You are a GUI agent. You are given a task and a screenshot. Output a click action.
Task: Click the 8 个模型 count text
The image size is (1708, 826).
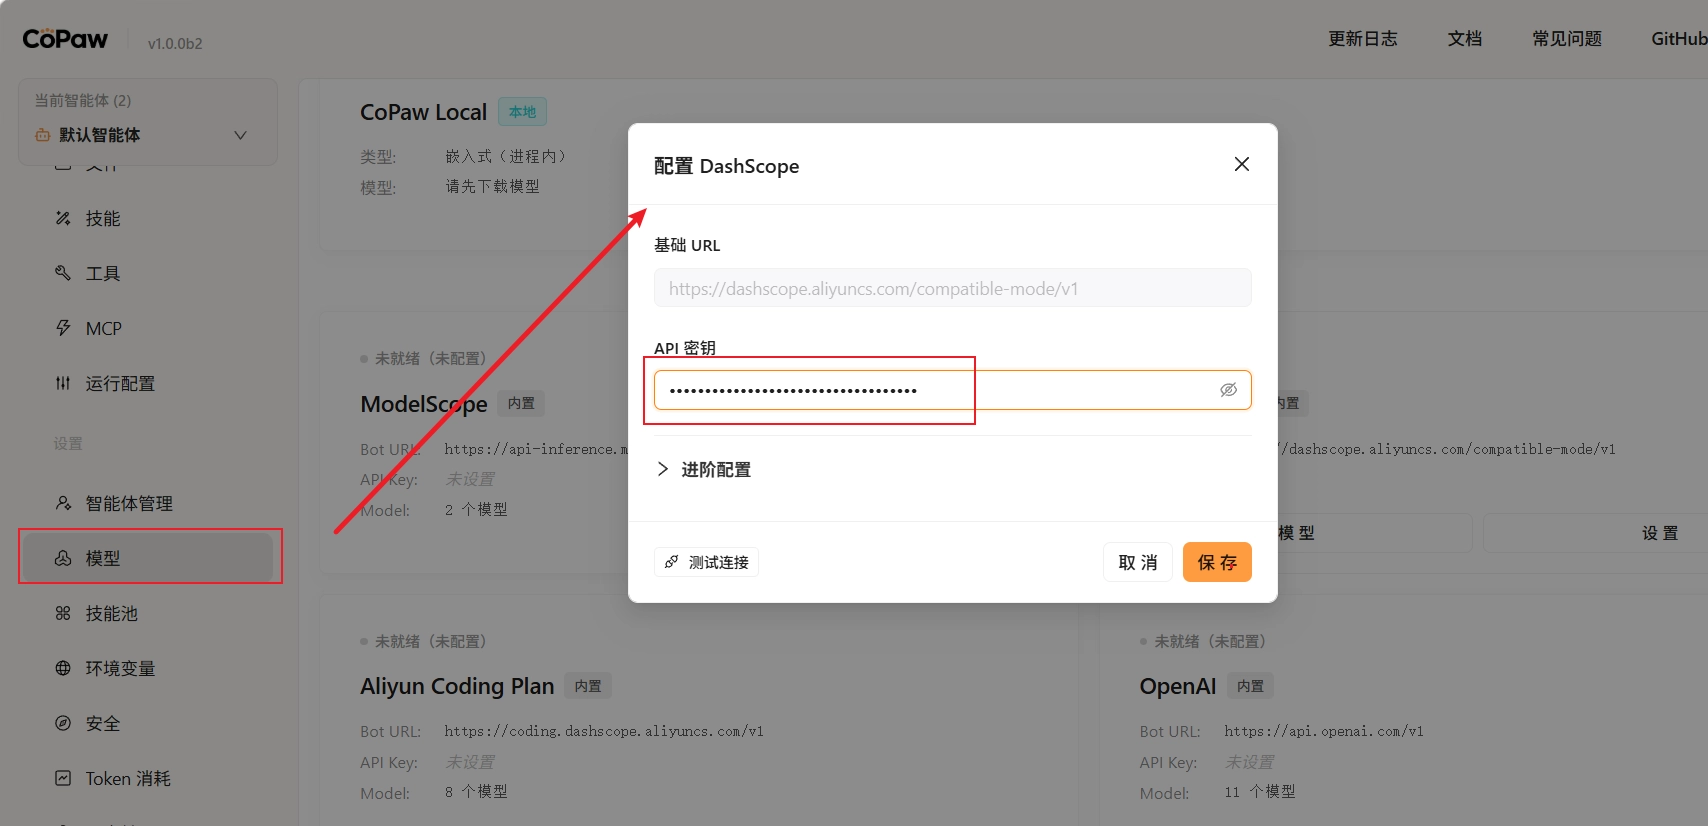click(476, 792)
